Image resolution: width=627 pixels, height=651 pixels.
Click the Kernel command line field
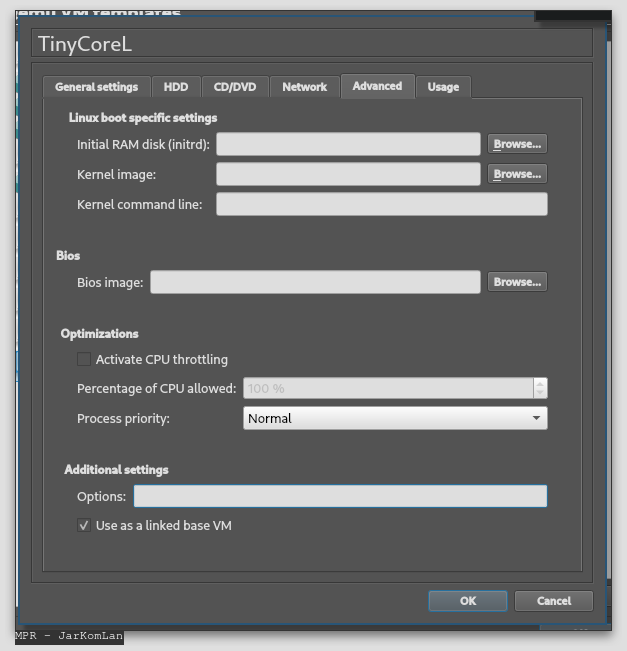[x=381, y=204]
